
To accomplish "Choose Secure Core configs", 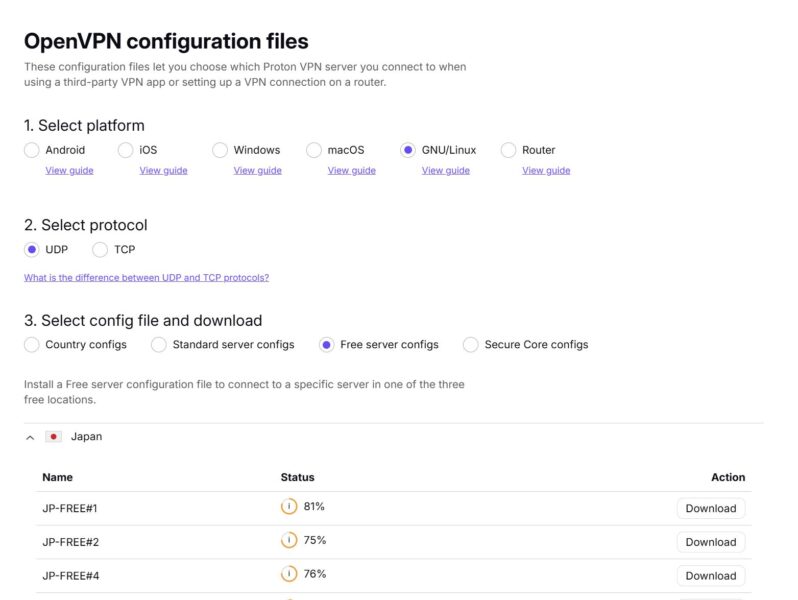I will click(471, 345).
